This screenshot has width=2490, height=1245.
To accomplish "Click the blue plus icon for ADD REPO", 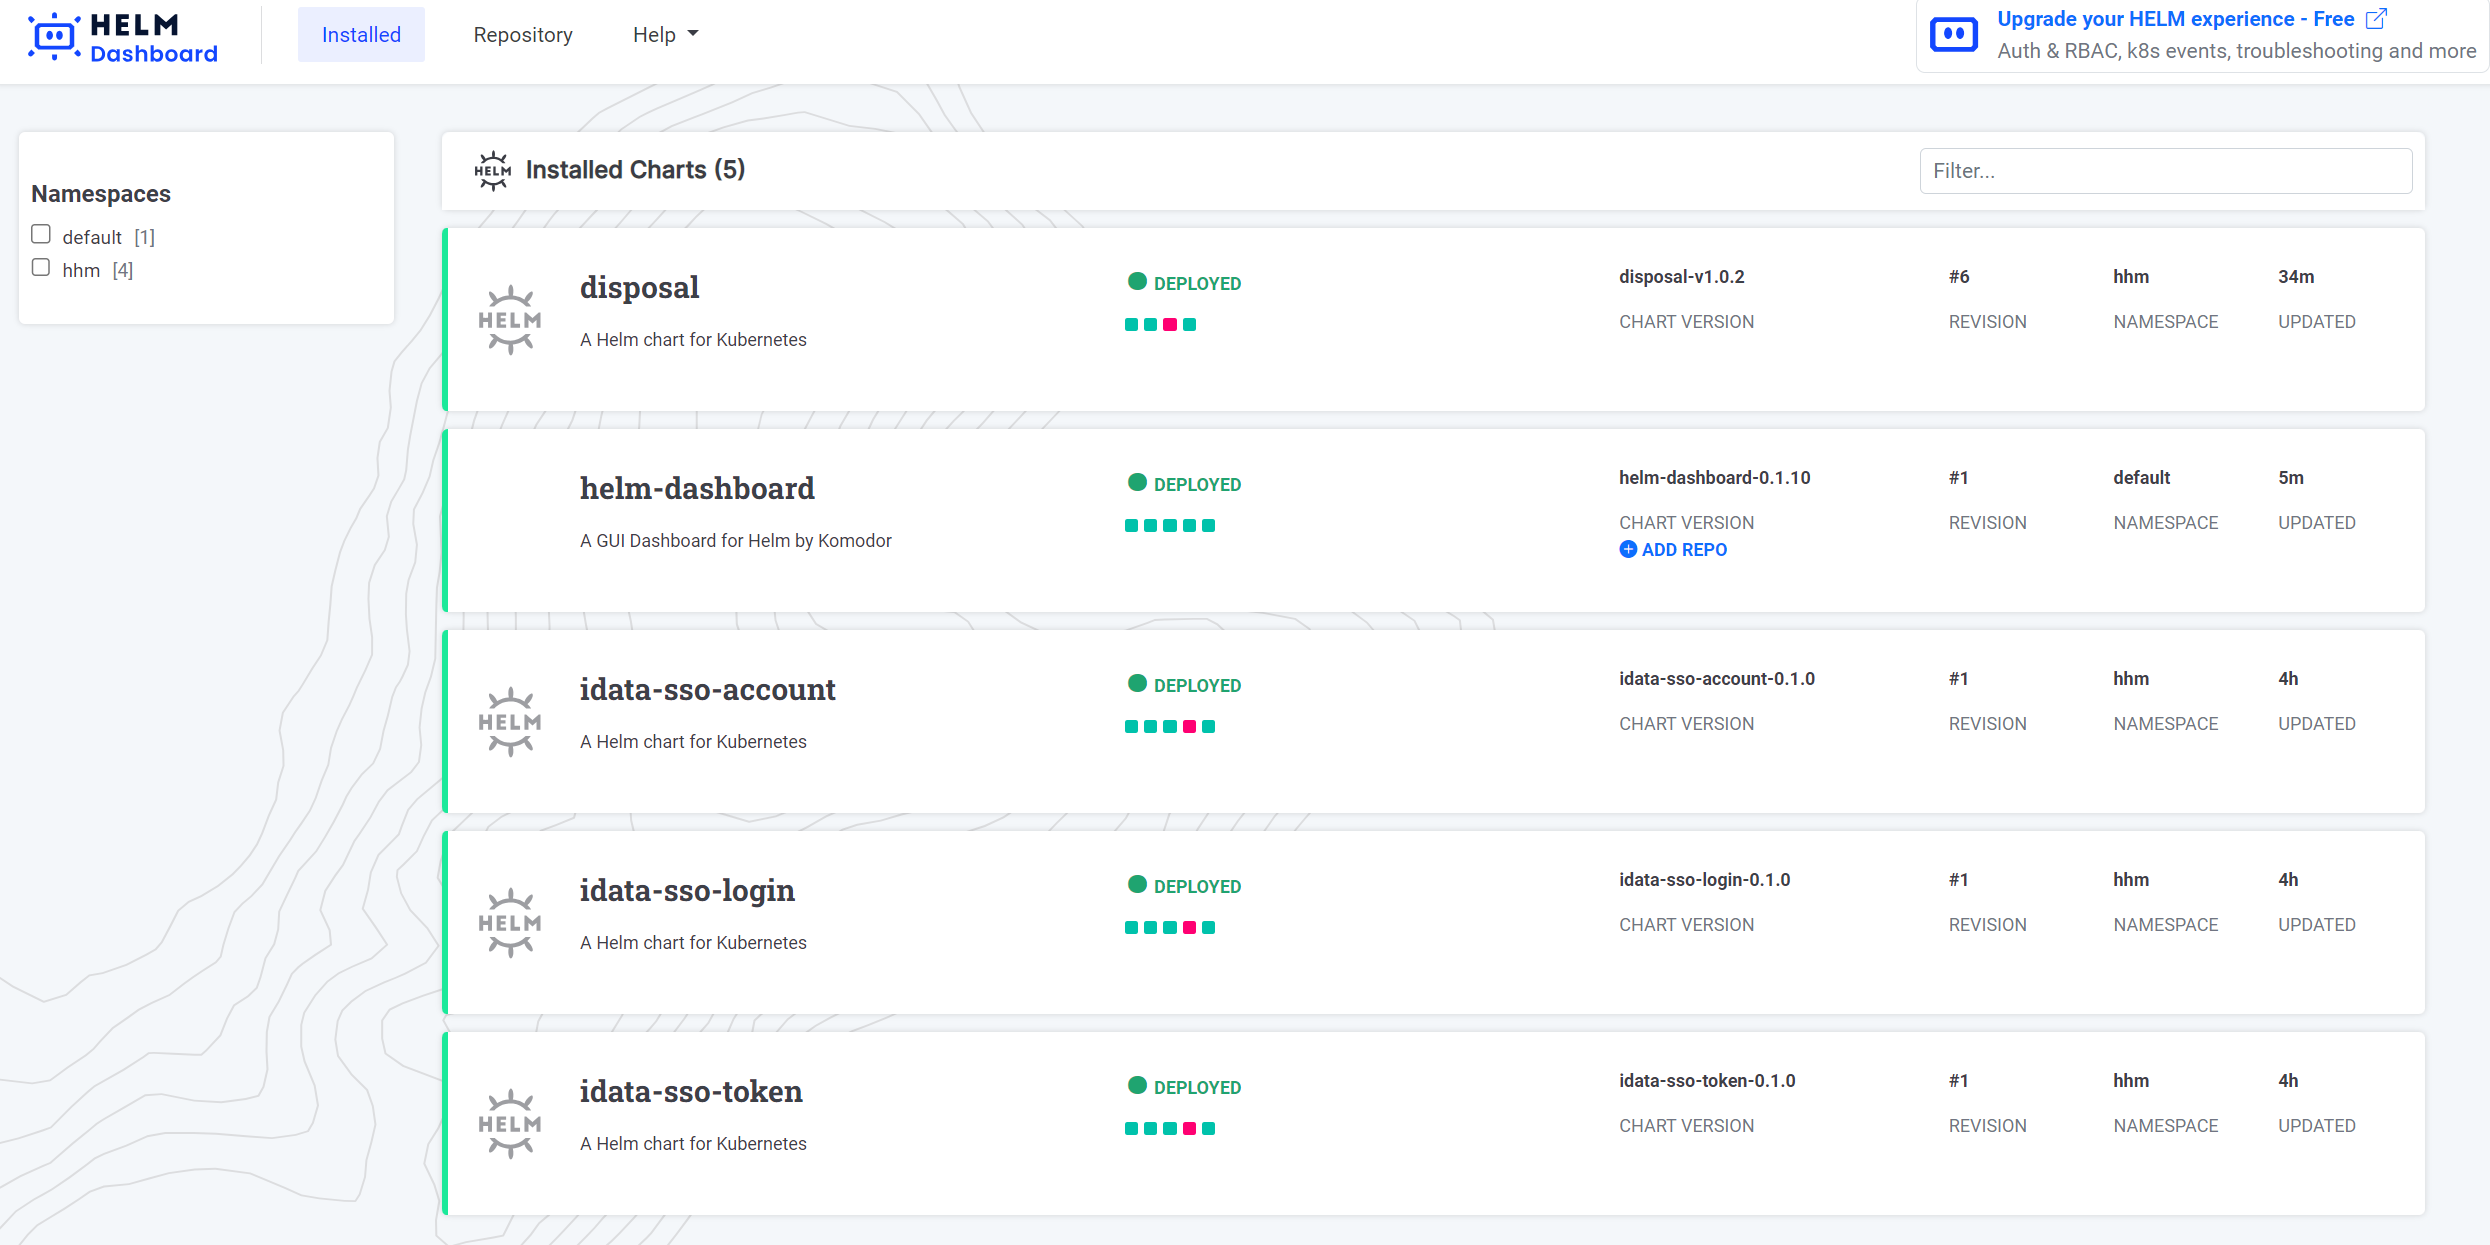I will [1628, 550].
